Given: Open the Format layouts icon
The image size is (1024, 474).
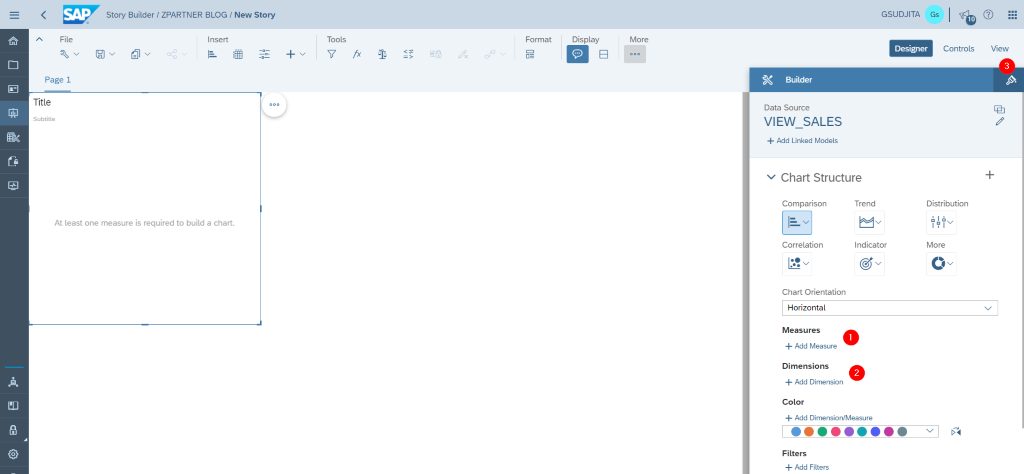Looking at the screenshot, I should pos(530,55).
